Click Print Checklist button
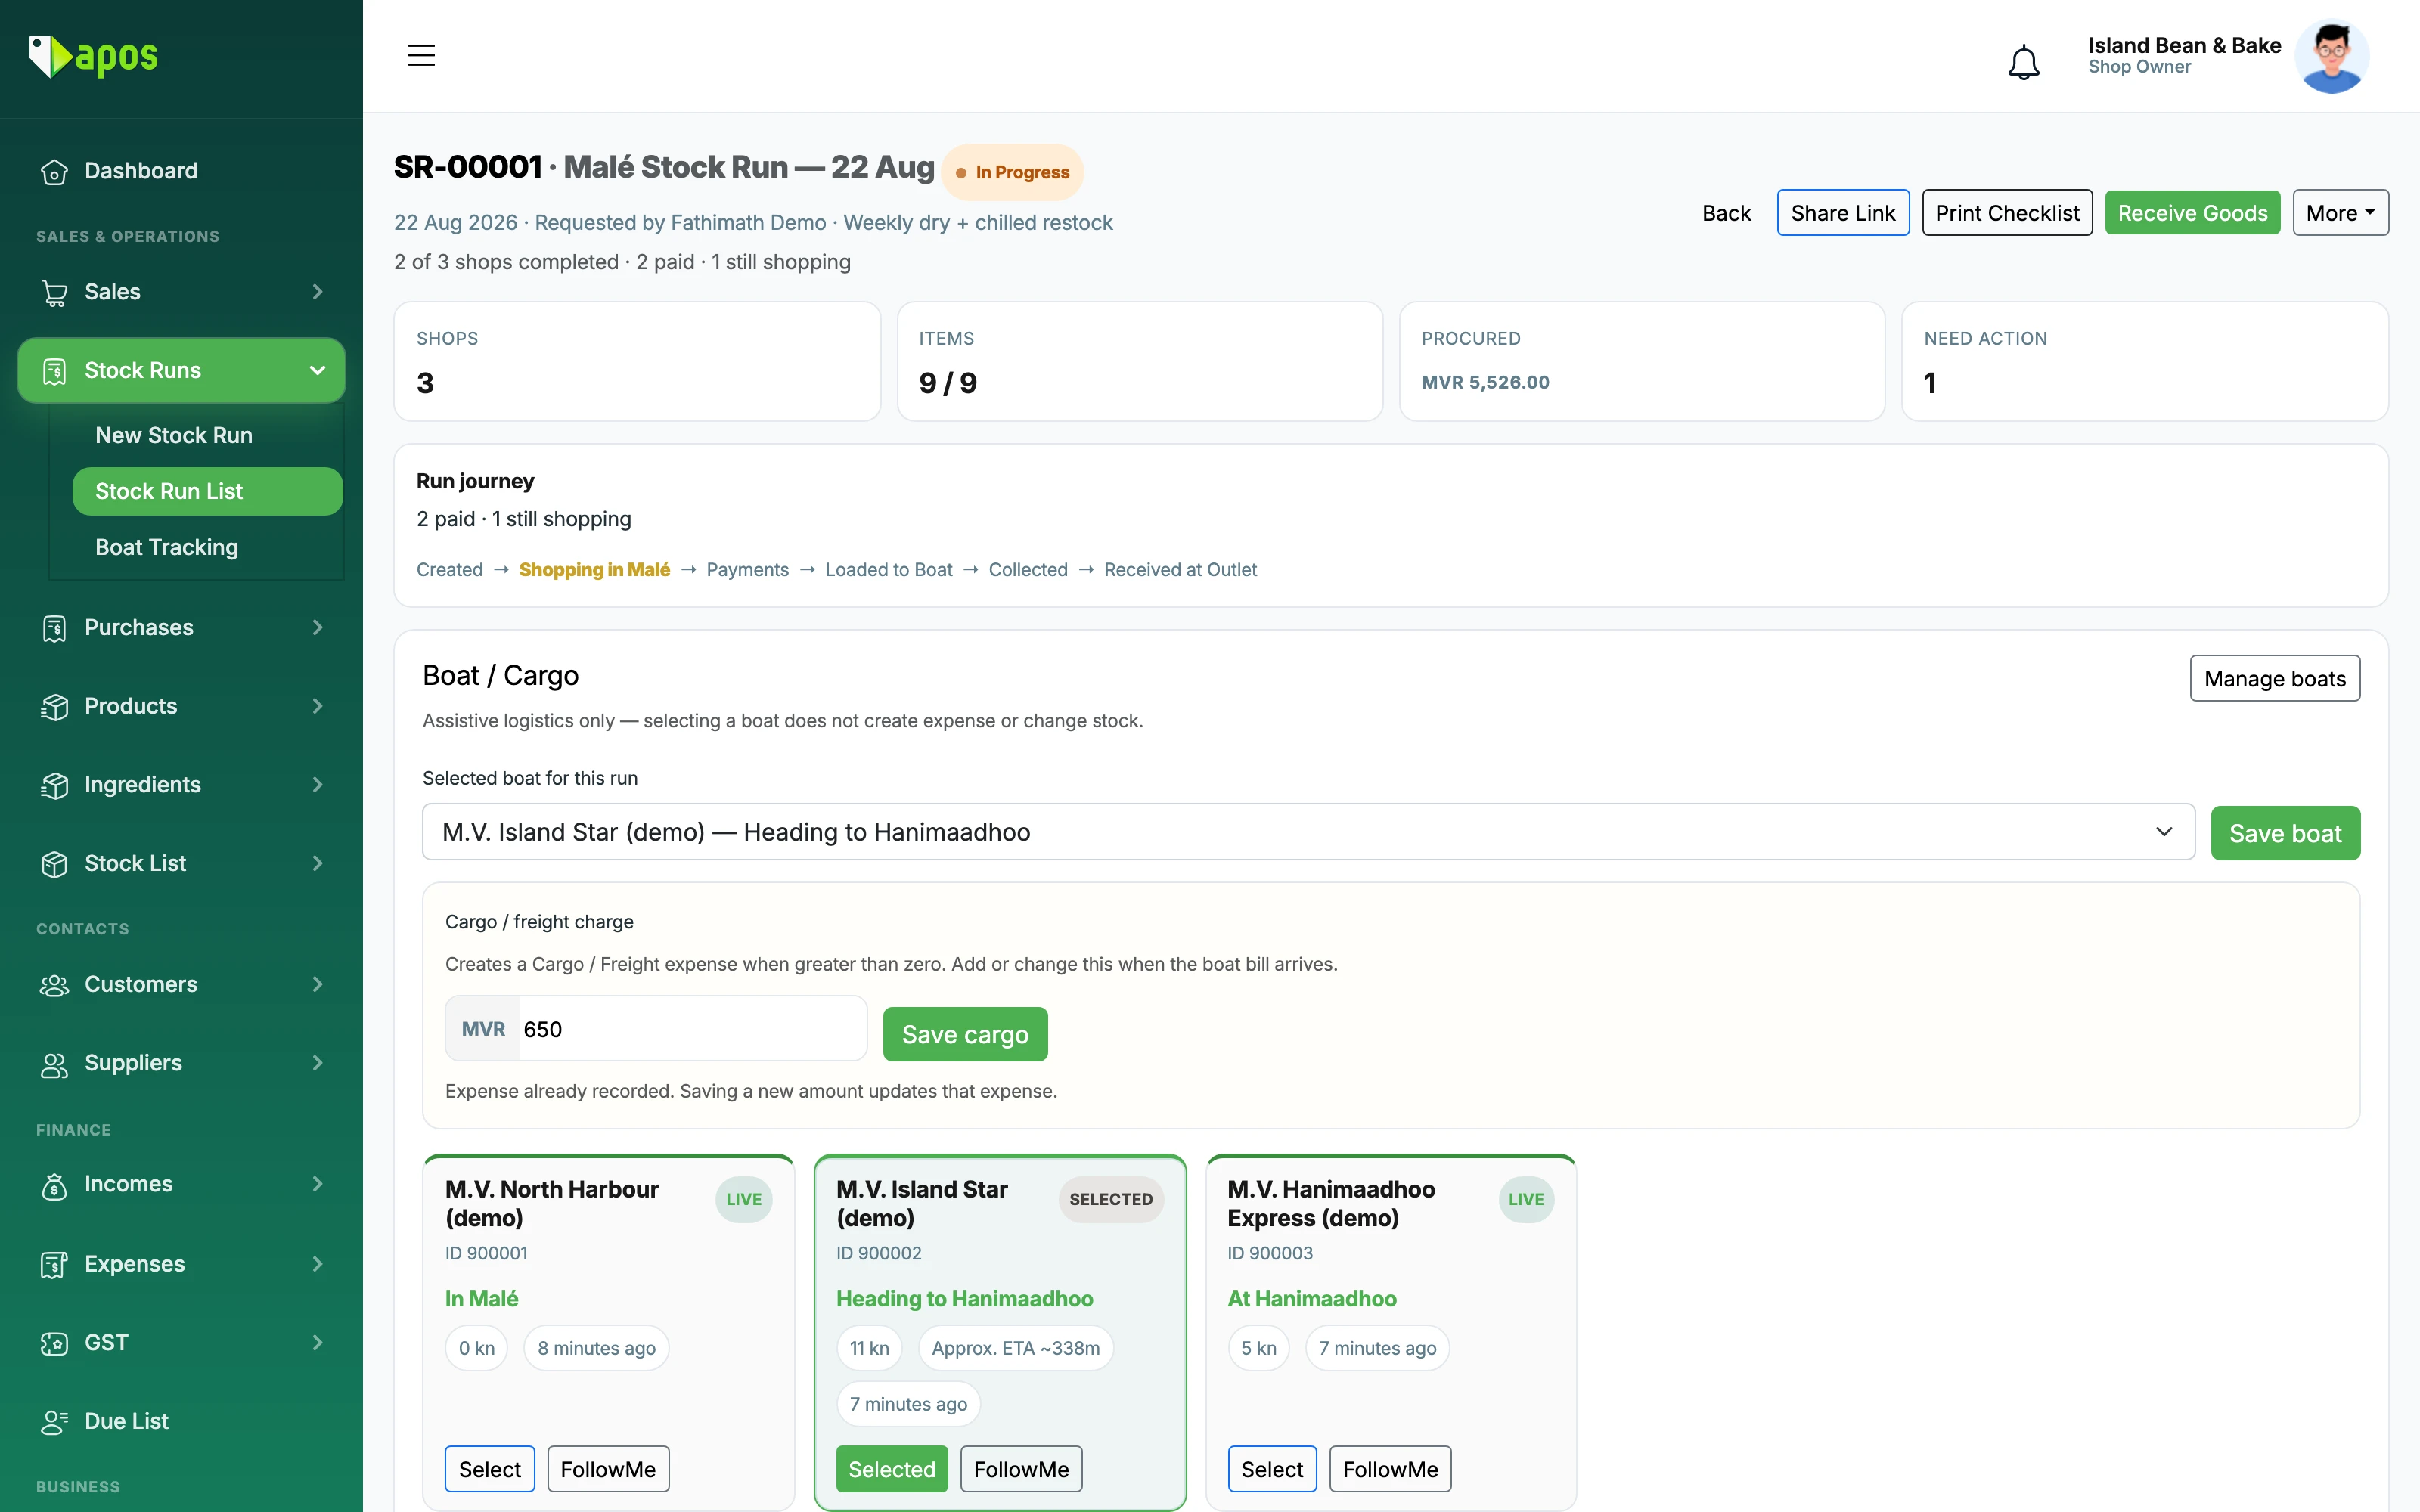 pos(2007,213)
